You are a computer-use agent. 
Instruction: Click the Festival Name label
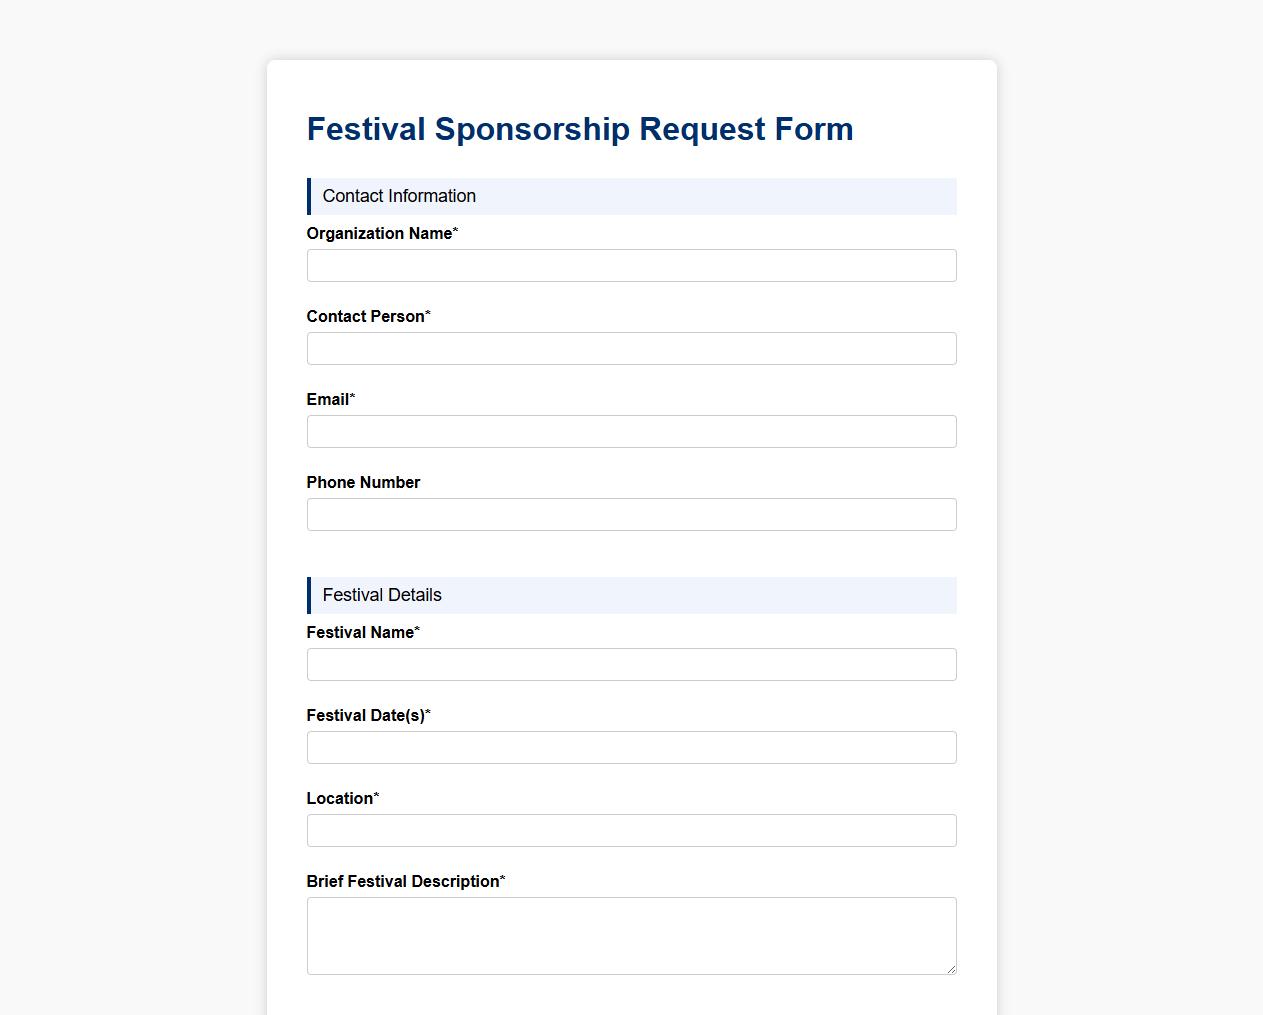360,632
